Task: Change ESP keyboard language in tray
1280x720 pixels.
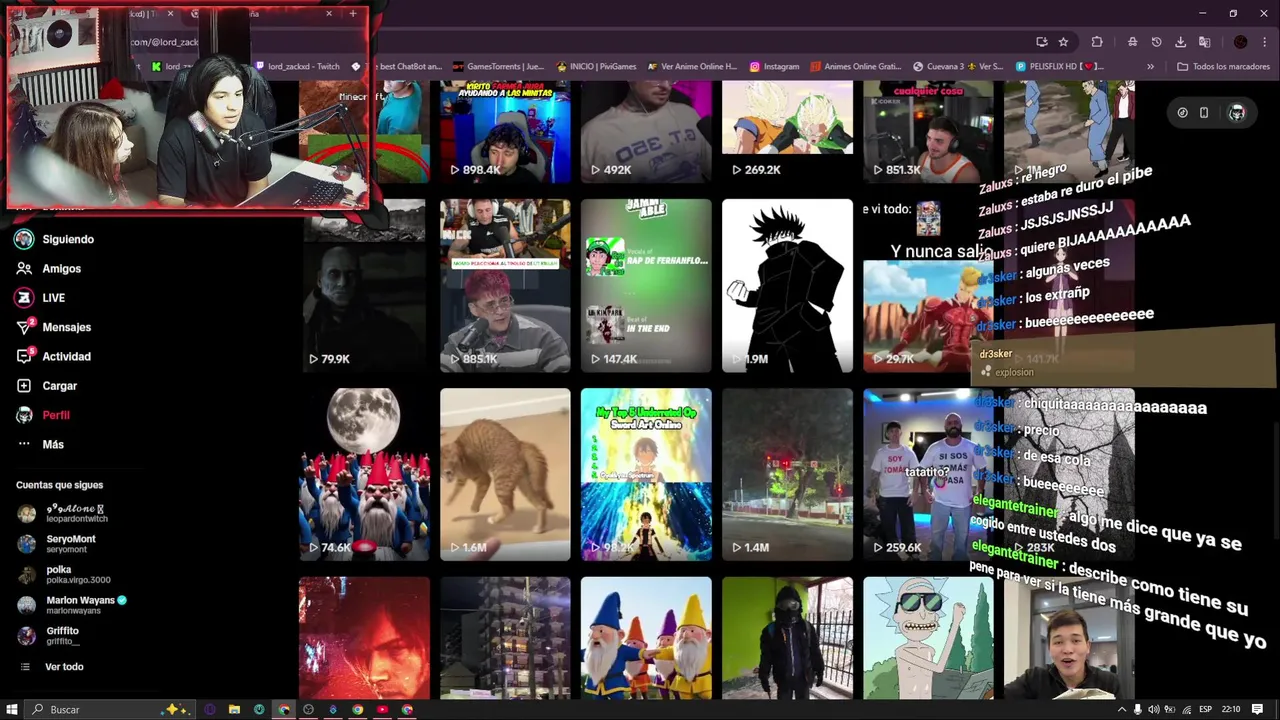Action: click(1205, 709)
